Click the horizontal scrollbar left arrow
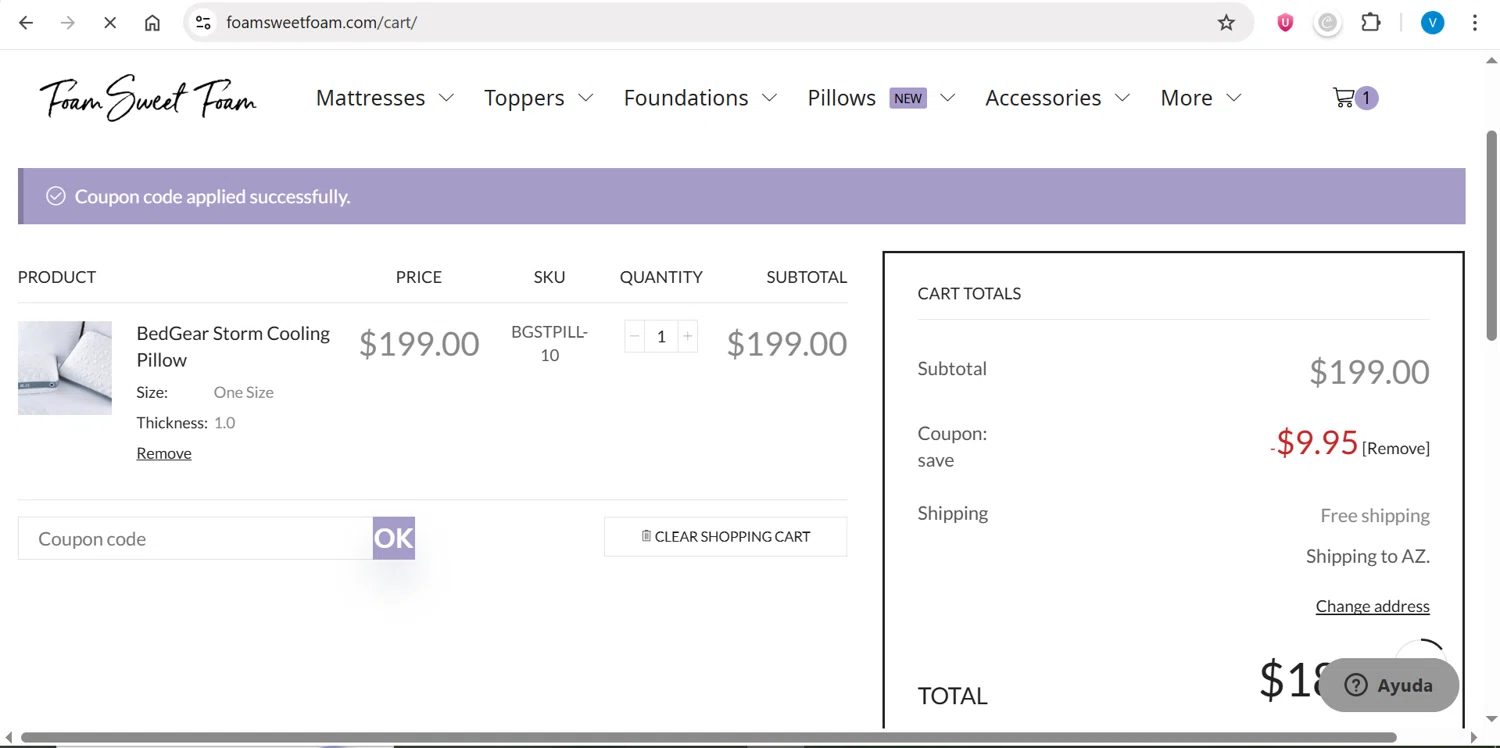Screen dimensions: 1500x748 point(9,738)
